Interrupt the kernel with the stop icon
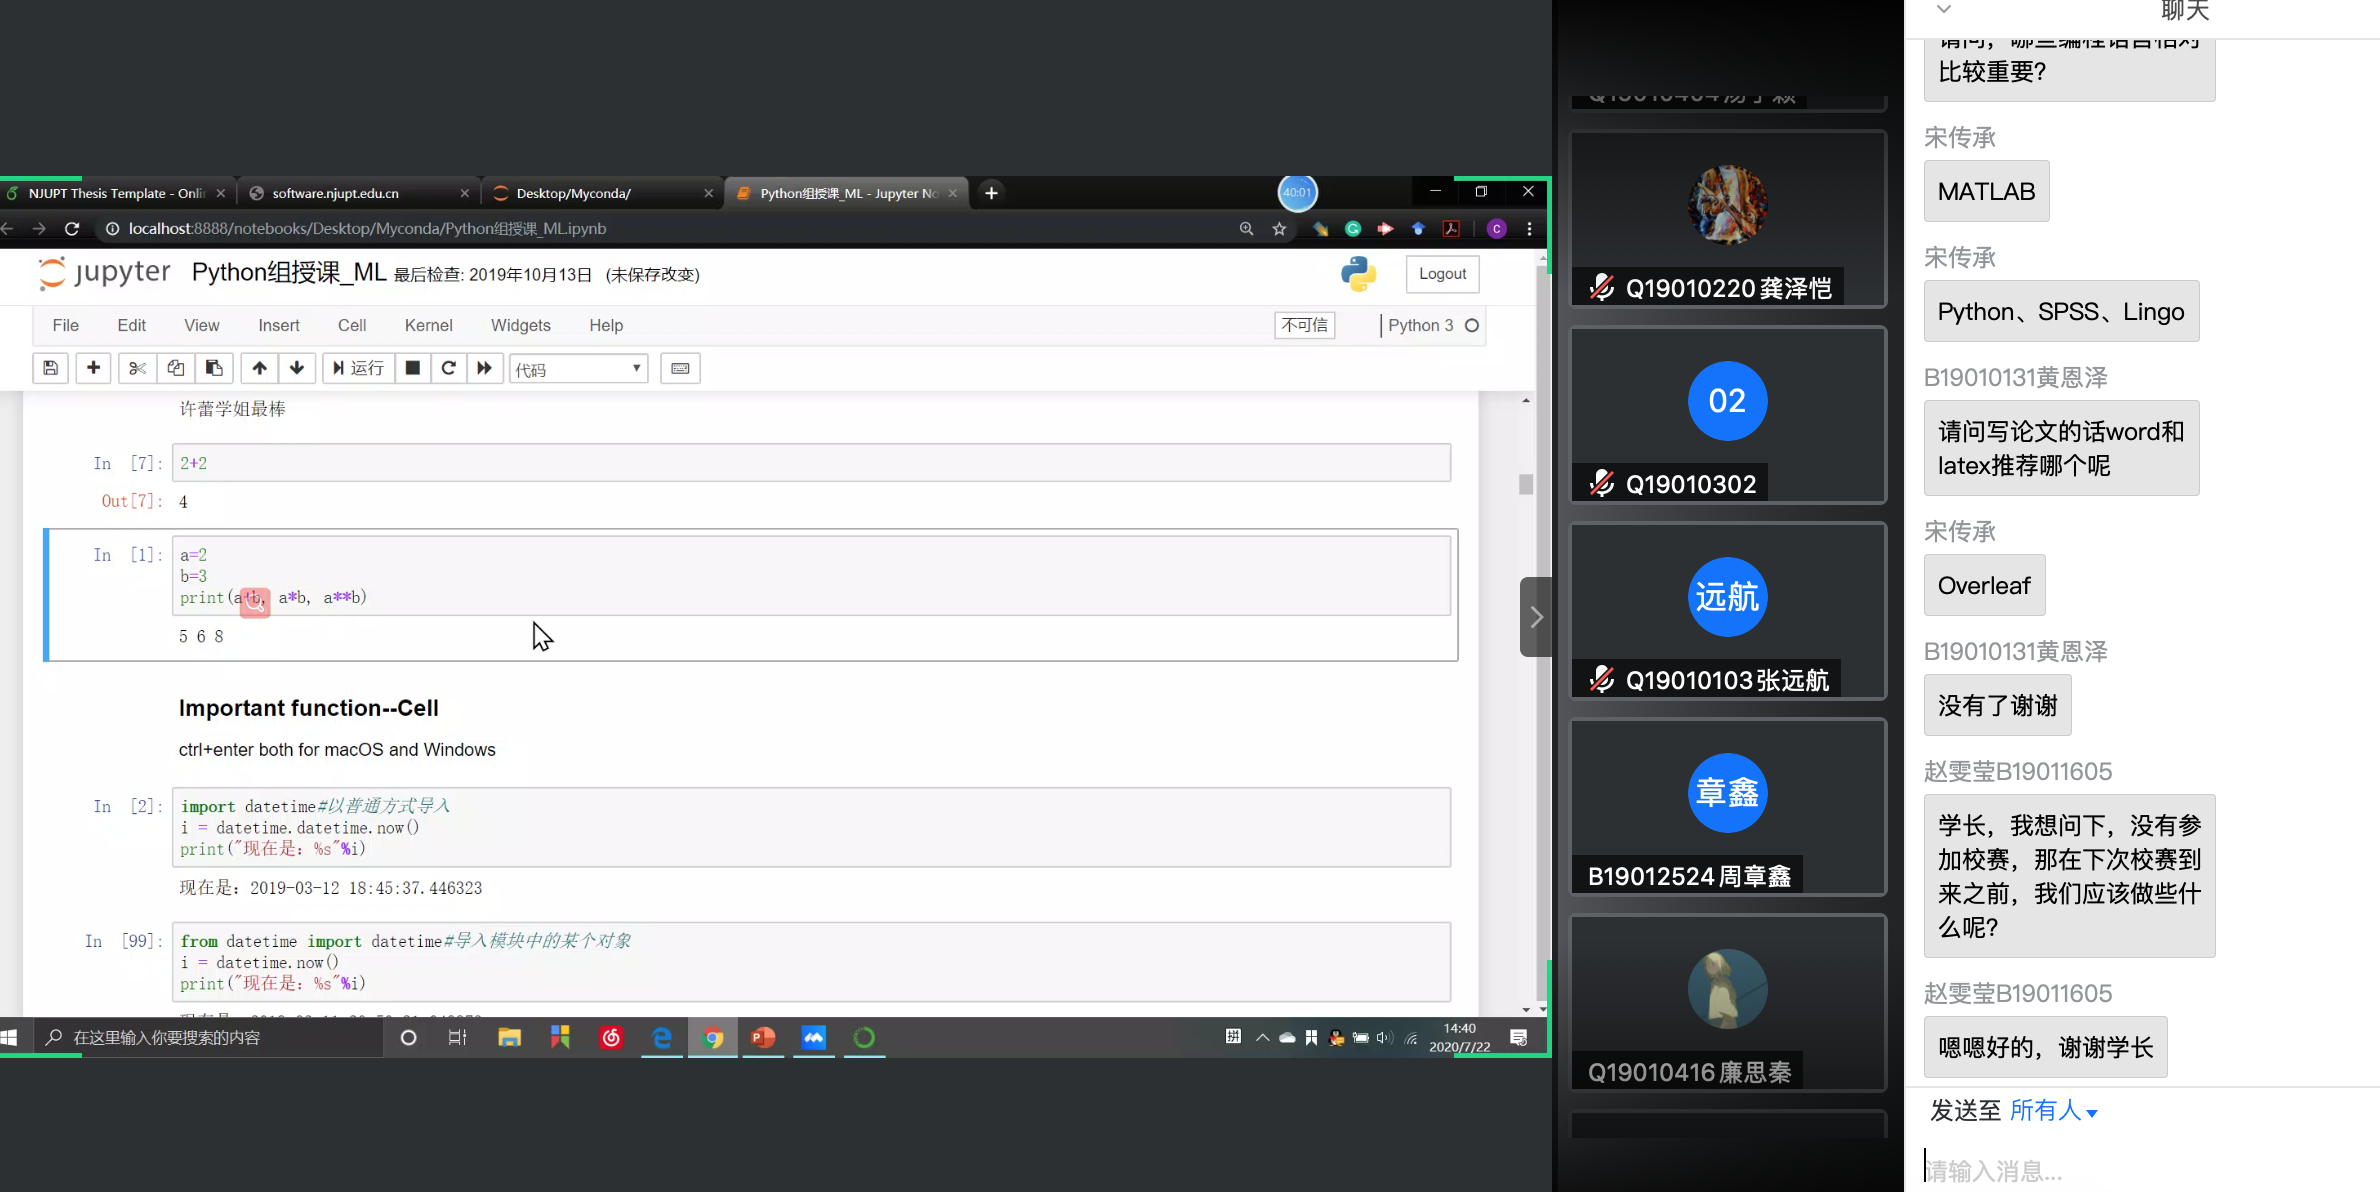This screenshot has width=2380, height=1192. tap(412, 368)
